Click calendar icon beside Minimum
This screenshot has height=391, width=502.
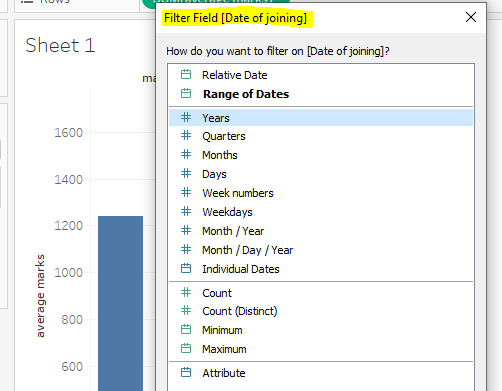pos(186,329)
